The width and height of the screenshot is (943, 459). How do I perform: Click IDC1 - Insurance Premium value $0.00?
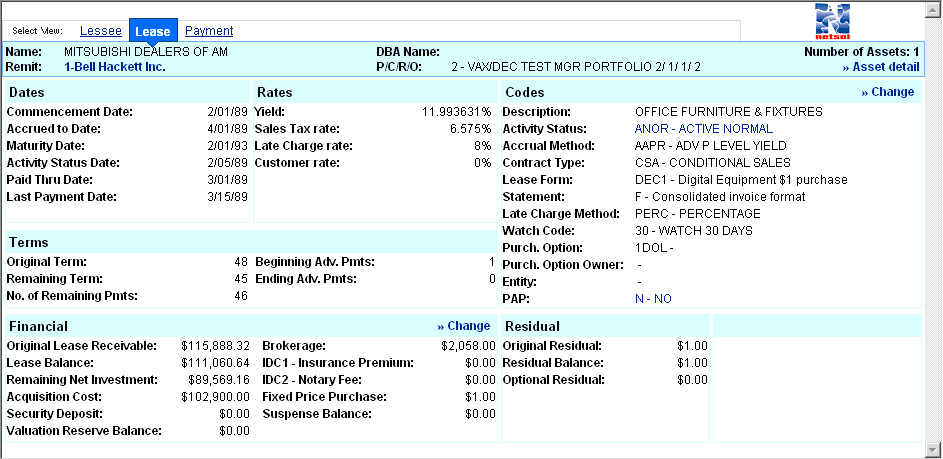coord(481,363)
